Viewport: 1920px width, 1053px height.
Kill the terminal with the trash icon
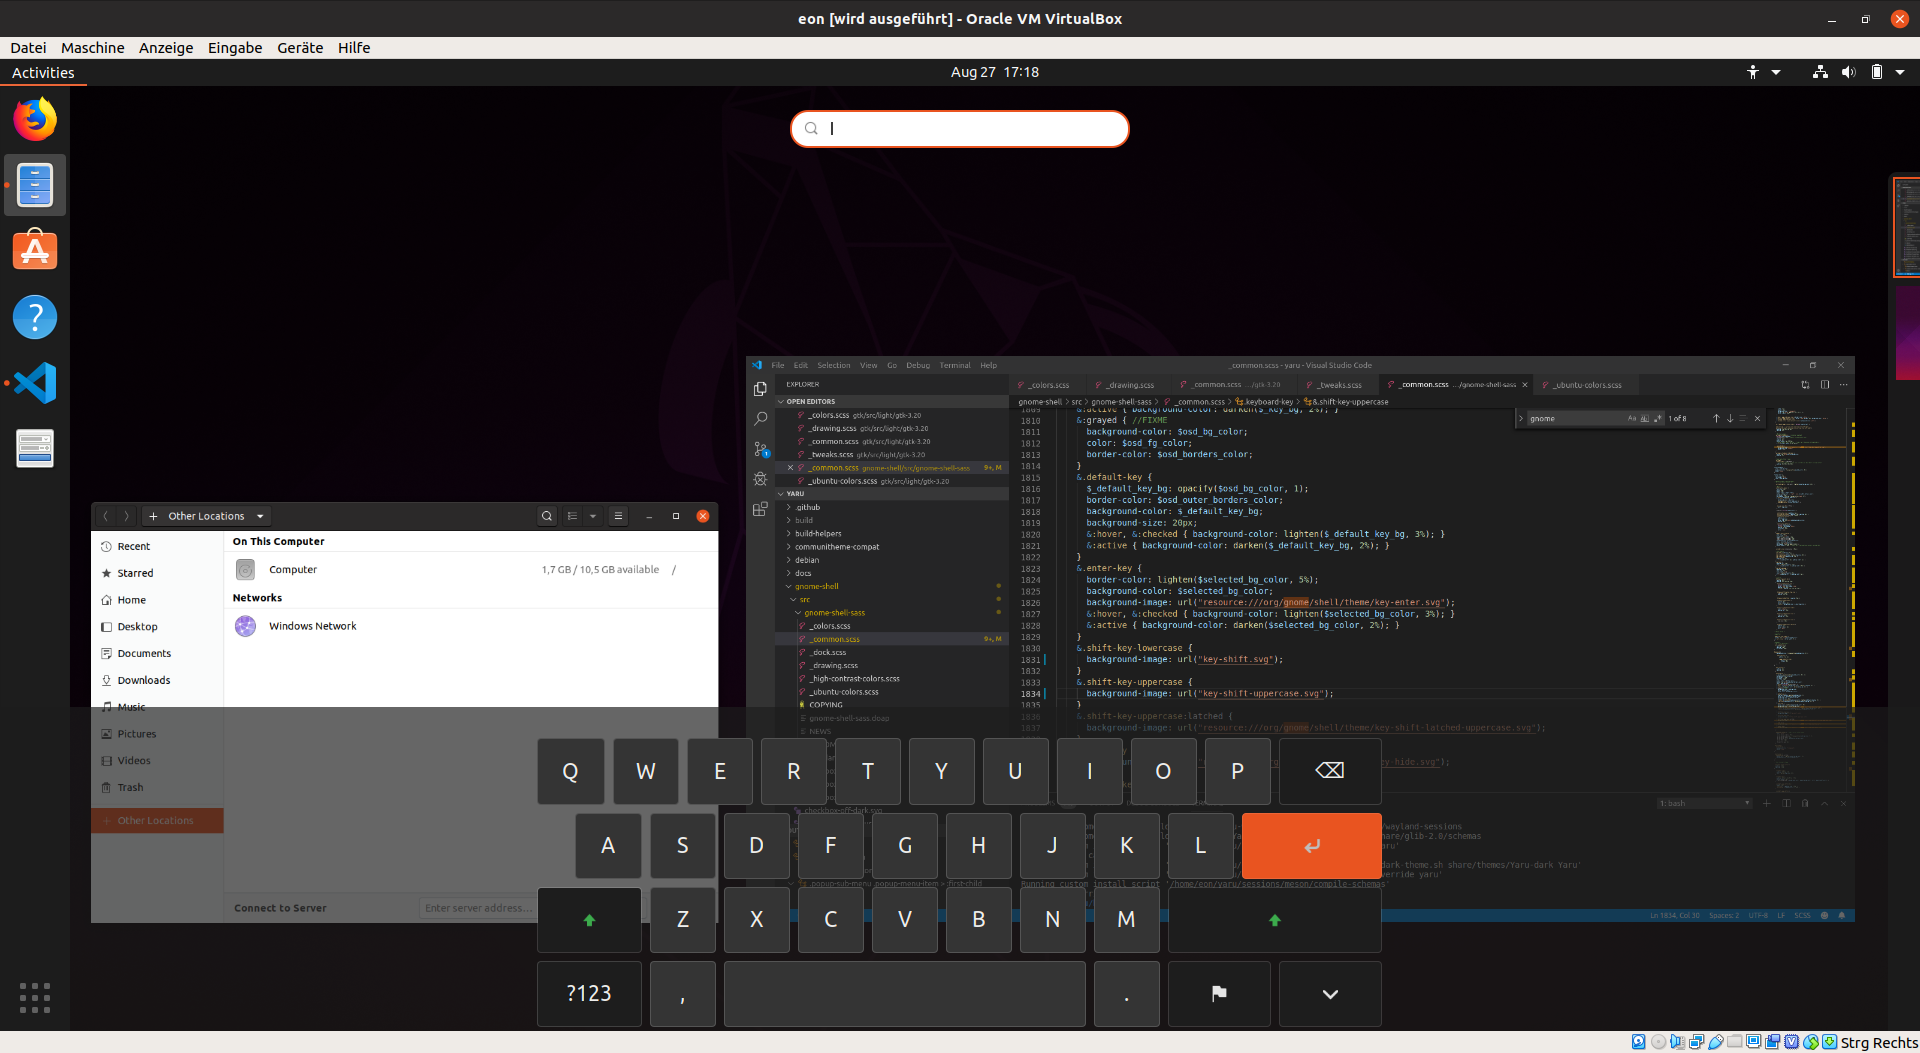point(1805,803)
